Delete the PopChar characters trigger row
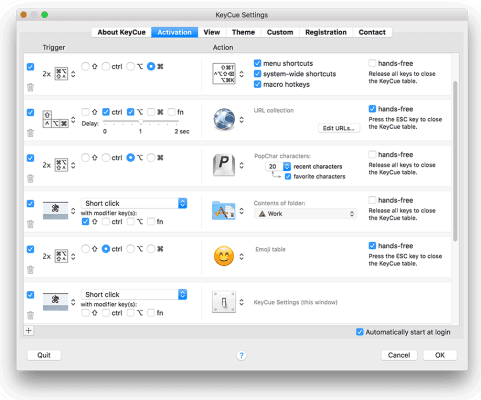Viewport: 481px width, 400px height. point(30,179)
